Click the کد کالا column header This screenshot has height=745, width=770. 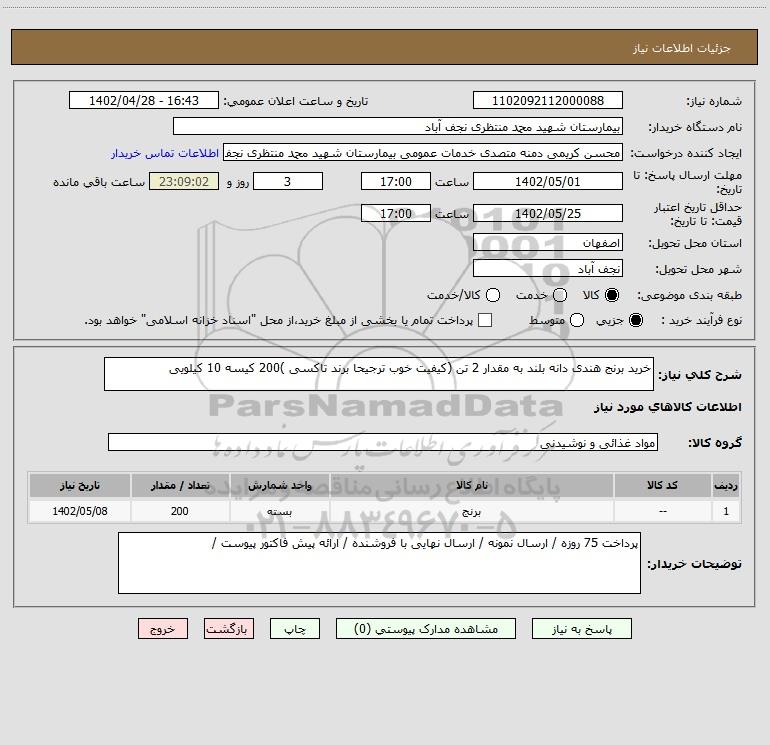[662, 485]
